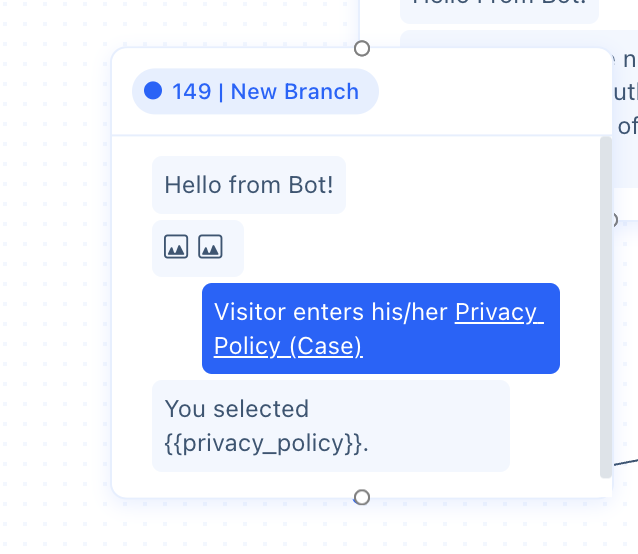Click the blue dot beside 149
The height and width of the screenshot is (554, 638).
point(153,91)
